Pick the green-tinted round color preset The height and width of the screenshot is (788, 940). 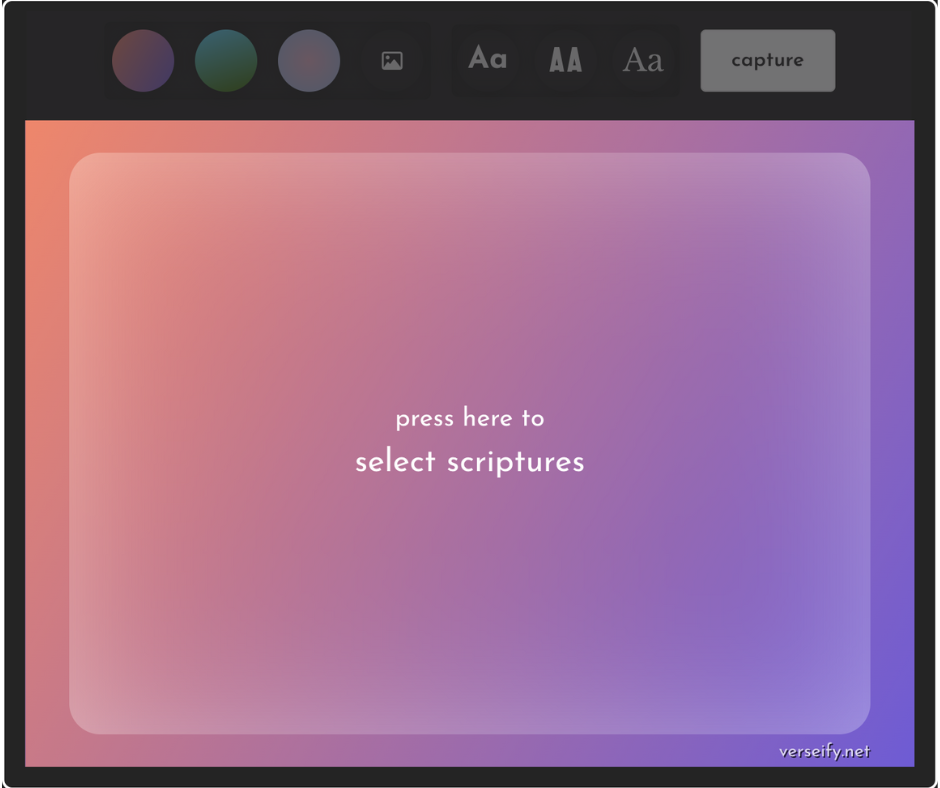pos(226,61)
